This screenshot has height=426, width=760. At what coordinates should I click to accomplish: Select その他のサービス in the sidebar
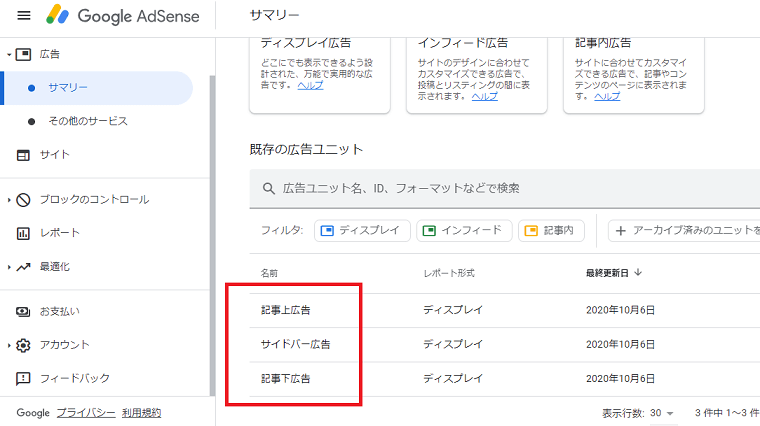[88, 121]
